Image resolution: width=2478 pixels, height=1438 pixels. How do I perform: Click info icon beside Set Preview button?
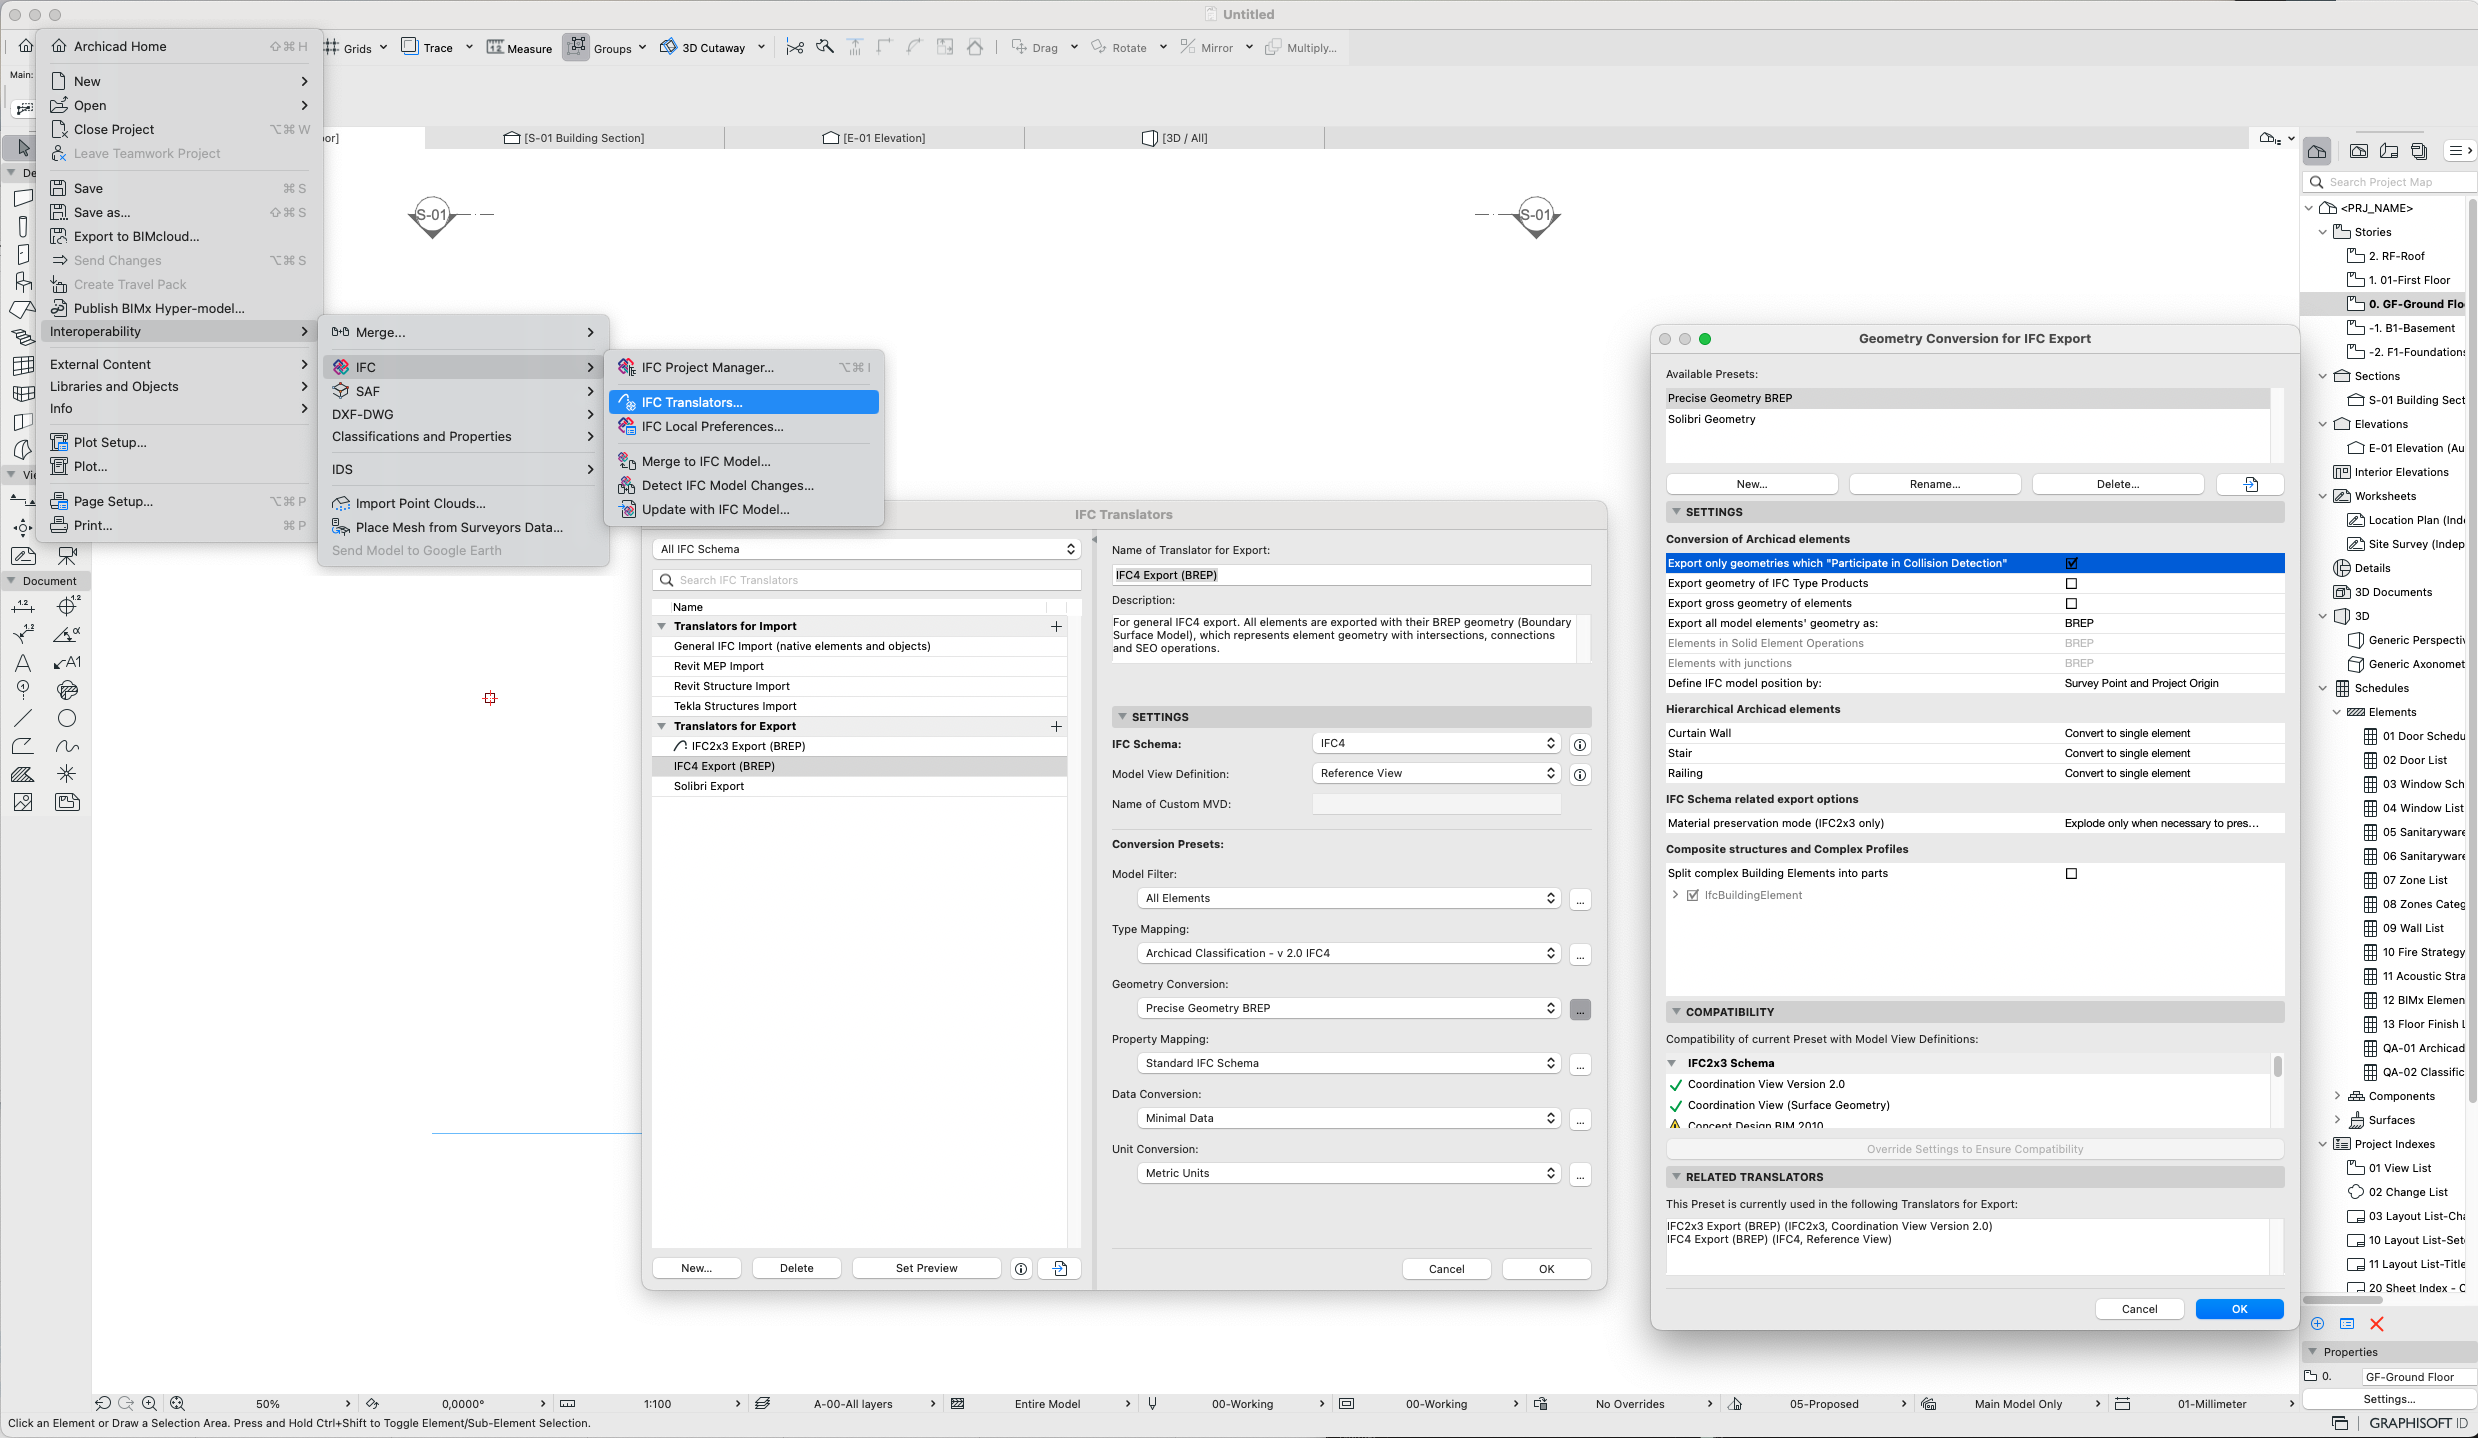point(1021,1268)
